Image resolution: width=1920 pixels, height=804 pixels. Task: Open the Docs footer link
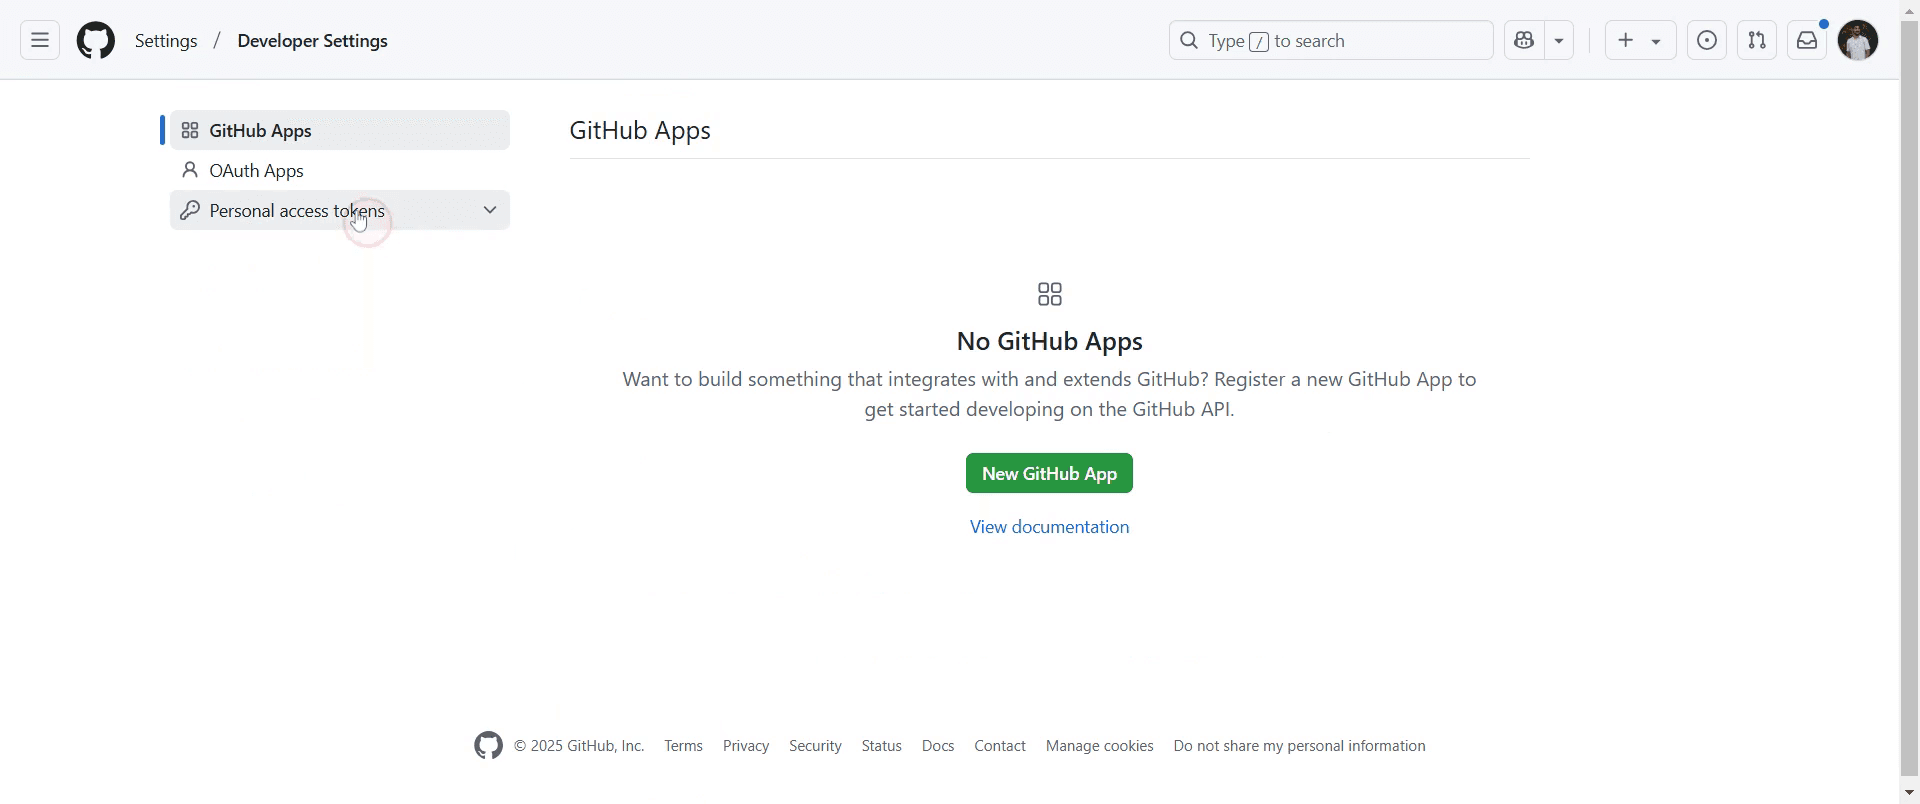point(938,746)
